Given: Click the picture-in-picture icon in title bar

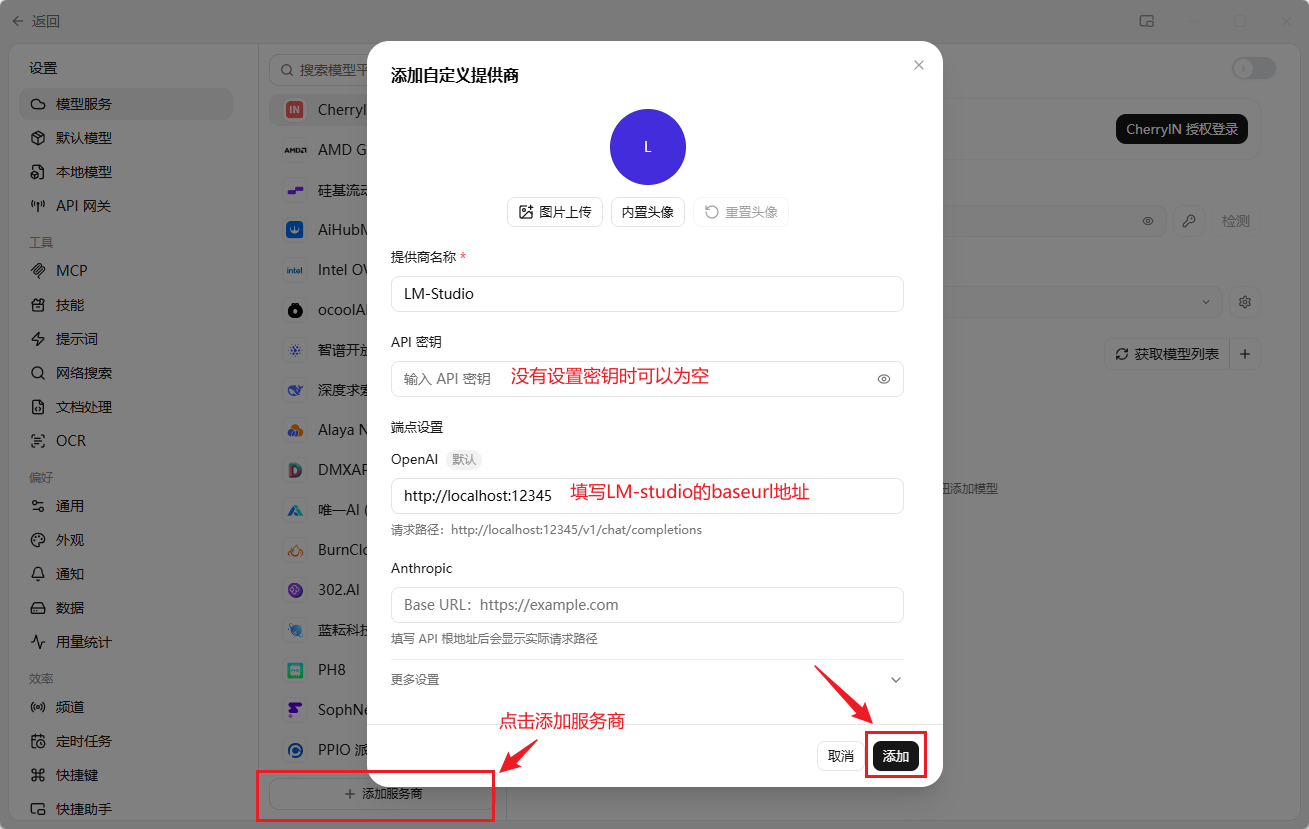Looking at the screenshot, I should point(1147,21).
